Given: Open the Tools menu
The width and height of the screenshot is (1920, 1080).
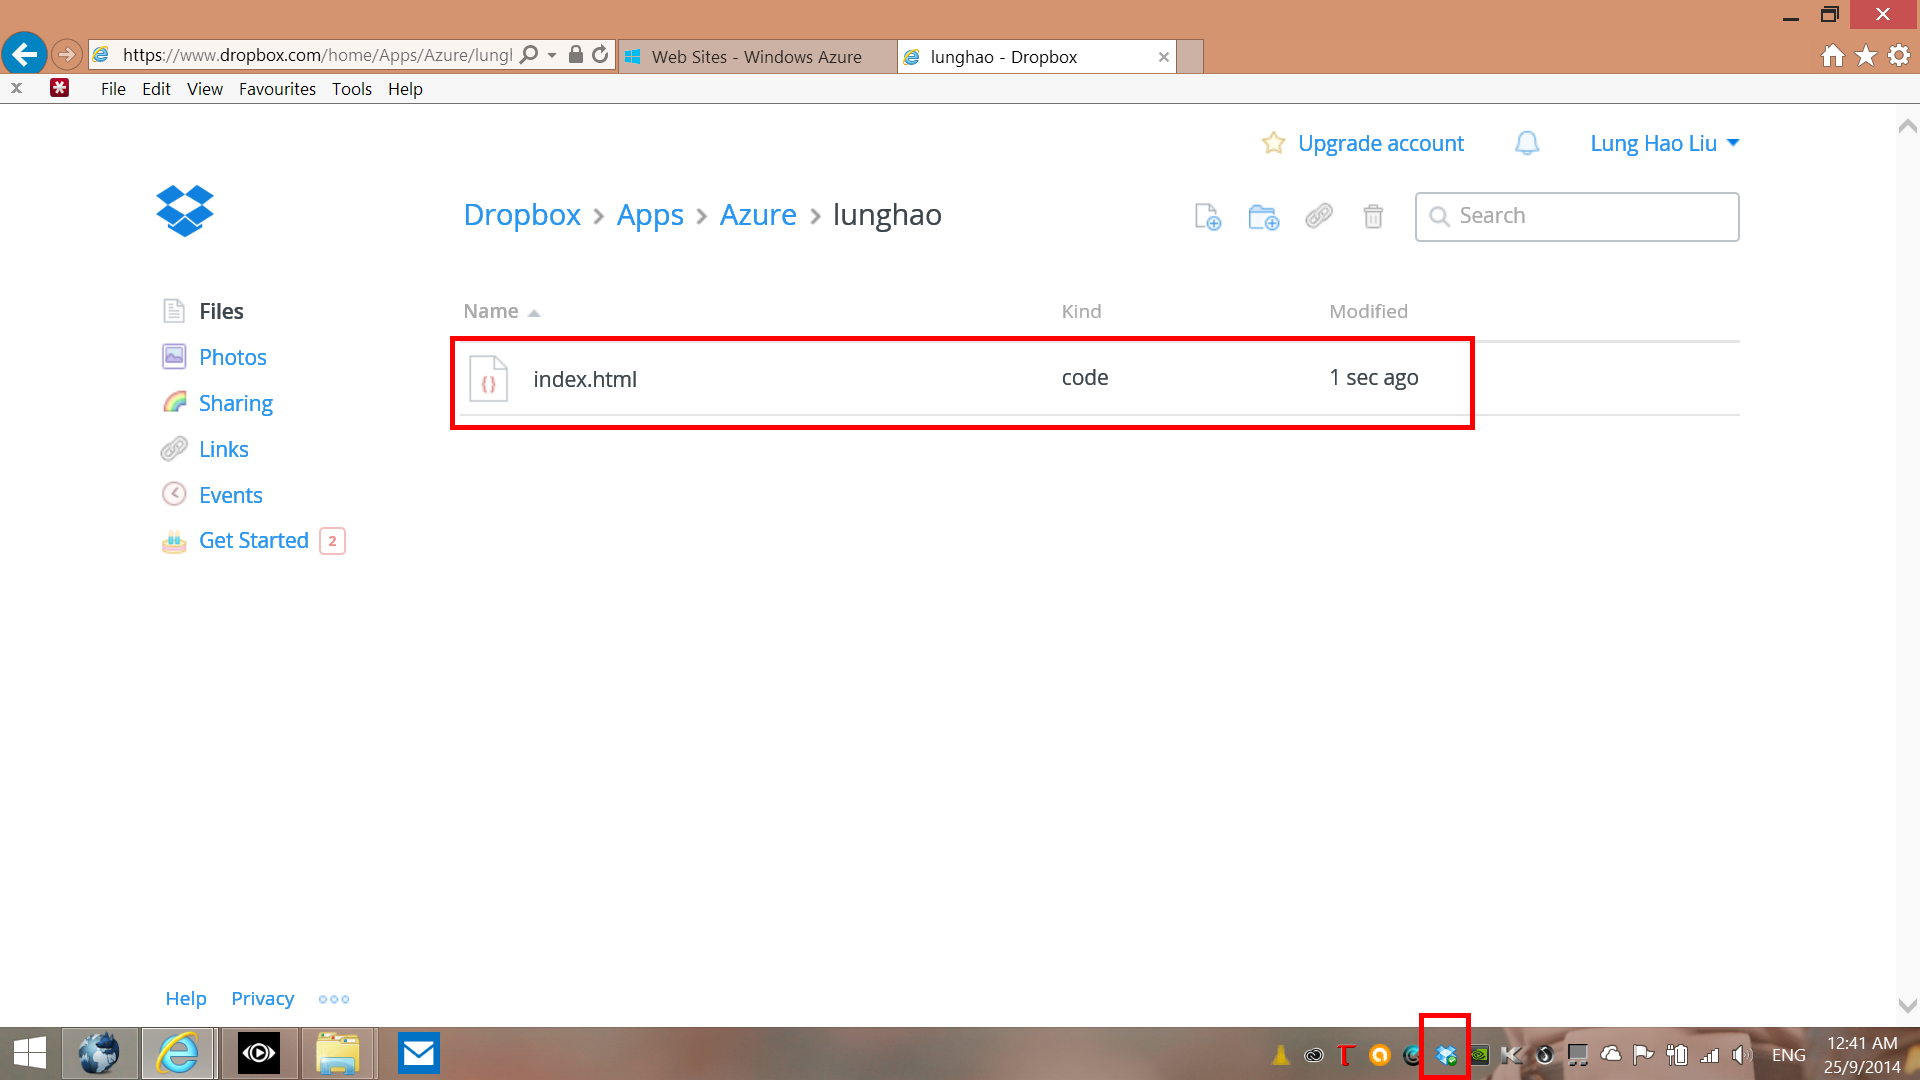Looking at the screenshot, I should (352, 89).
